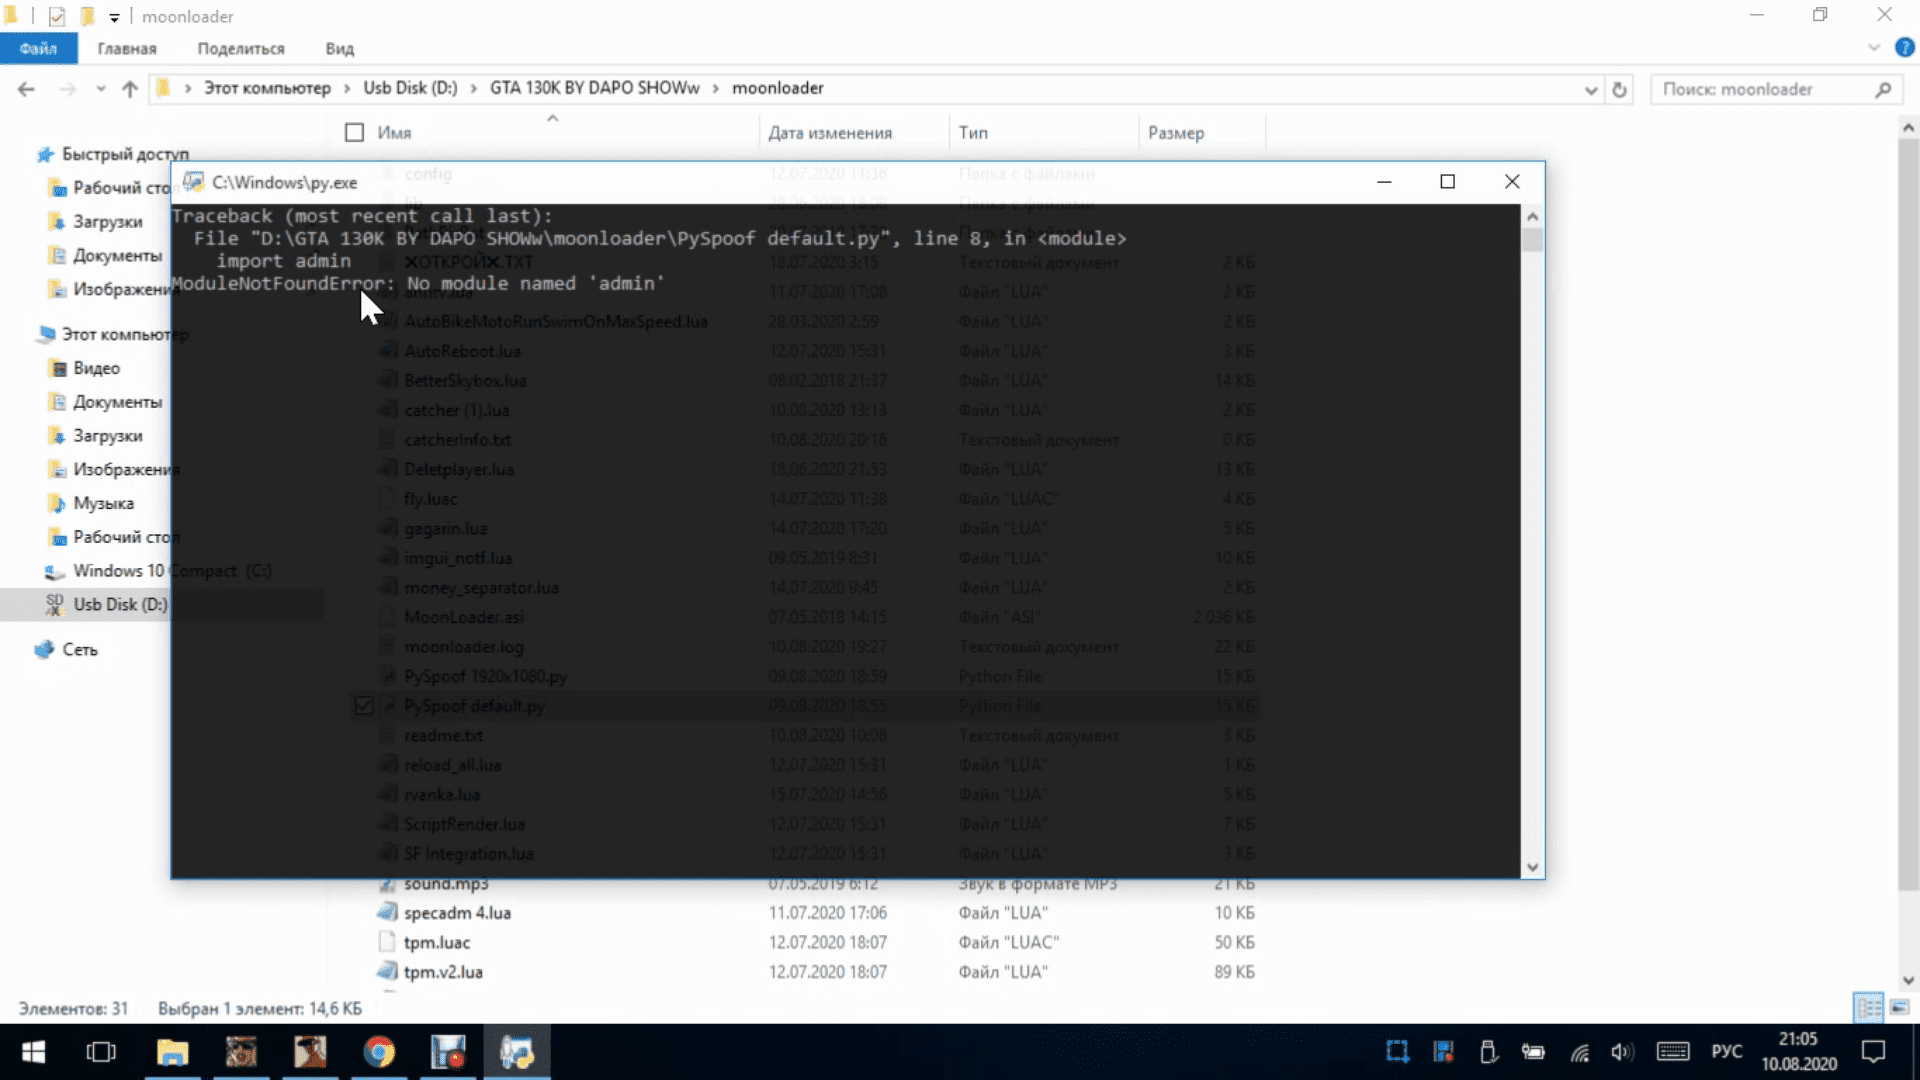1920x1080 pixels.
Task: Click the volume speaker tray icon
Action: pos(1621,1052)
